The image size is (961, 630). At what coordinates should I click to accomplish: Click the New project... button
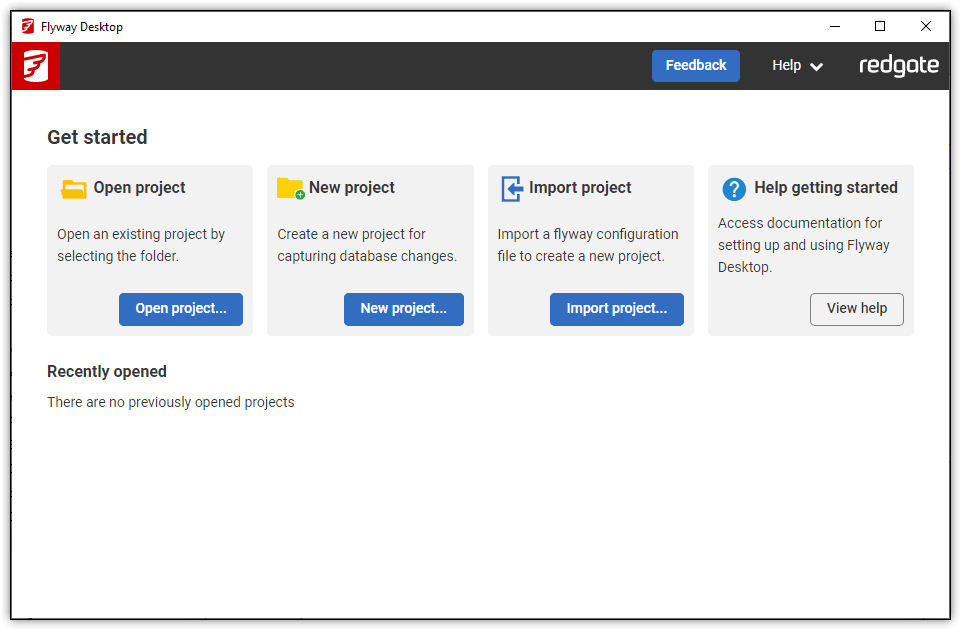coord(403,309)
